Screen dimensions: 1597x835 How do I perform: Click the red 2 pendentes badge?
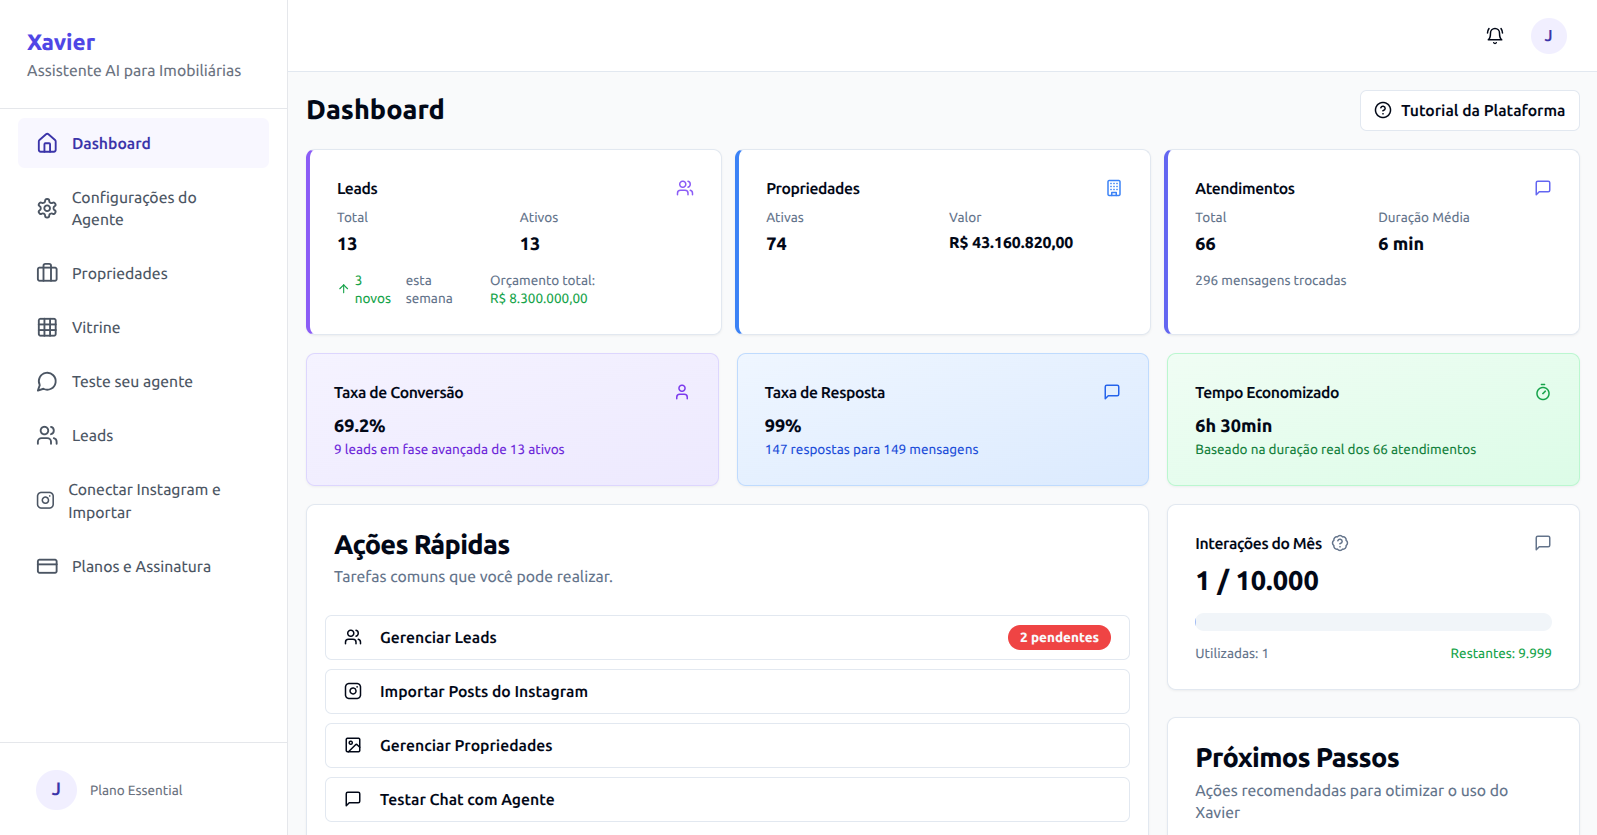(x=1059, y=637)
